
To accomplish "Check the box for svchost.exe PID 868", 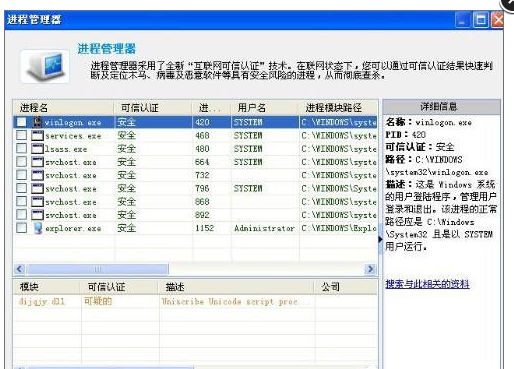I will pos(22,202).
